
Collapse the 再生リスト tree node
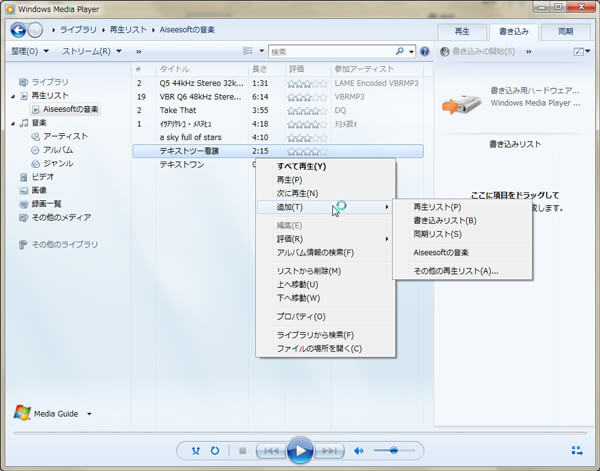(x=13, y=96)
